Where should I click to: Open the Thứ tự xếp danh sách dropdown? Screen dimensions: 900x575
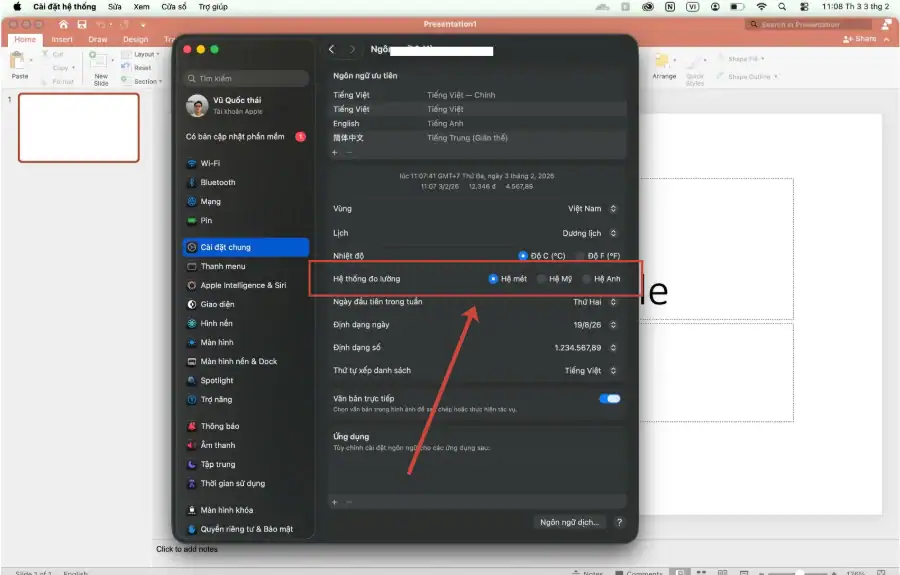coord(590,370)
